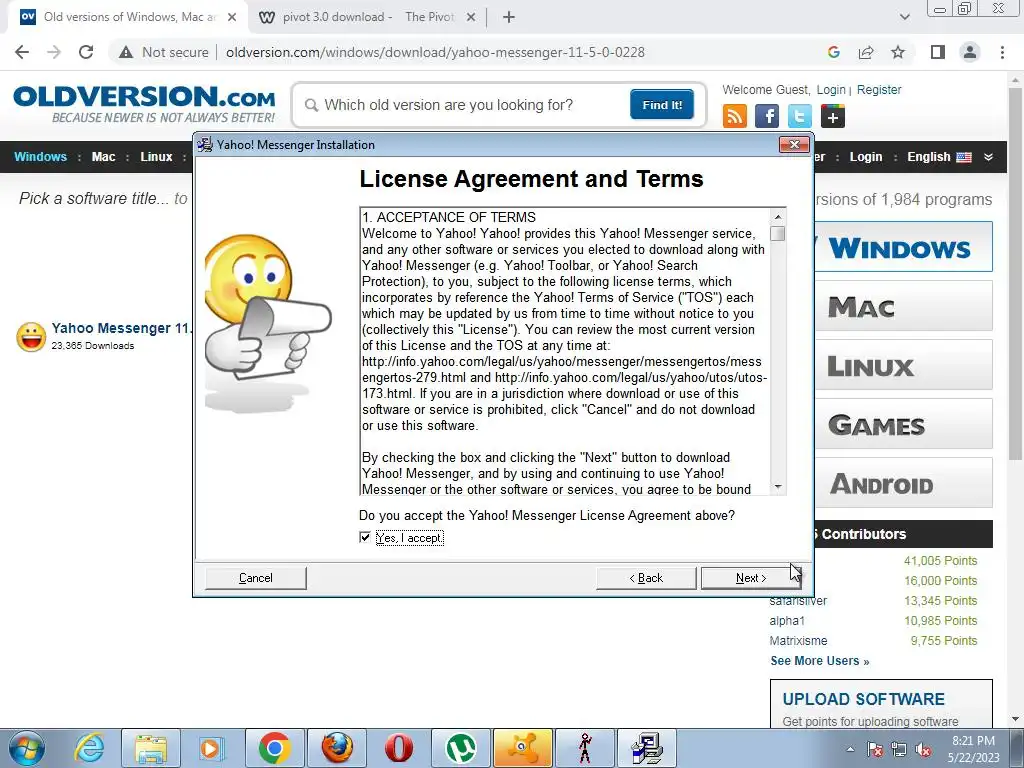Open the Chrome profile icon
The image size is (1024, 768).
[970, 52]
